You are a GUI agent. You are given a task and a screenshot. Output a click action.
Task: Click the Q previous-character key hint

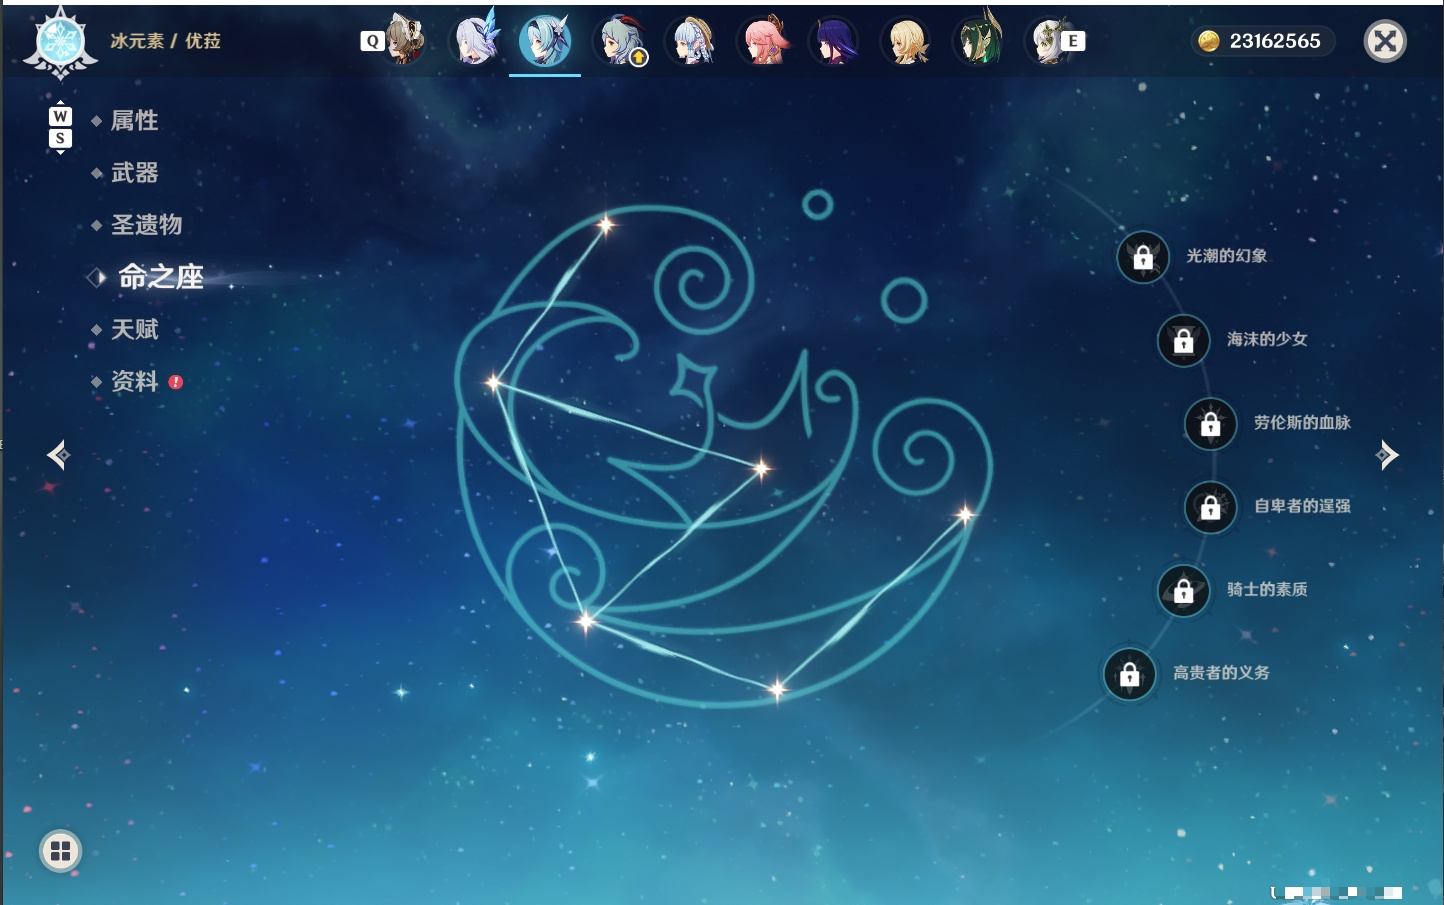[x=372, y=41]
